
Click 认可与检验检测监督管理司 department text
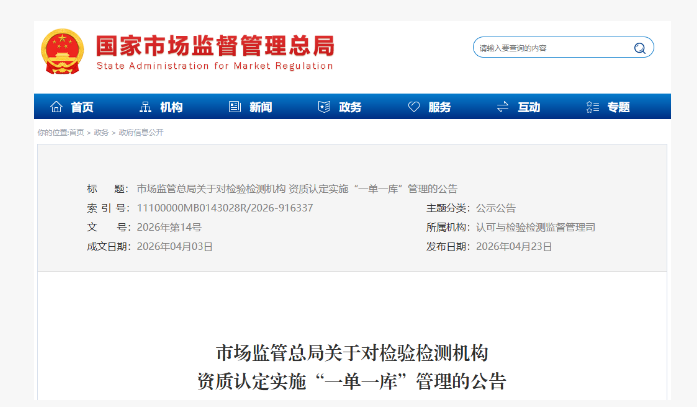pyautogui.click(x=536, y=227)
